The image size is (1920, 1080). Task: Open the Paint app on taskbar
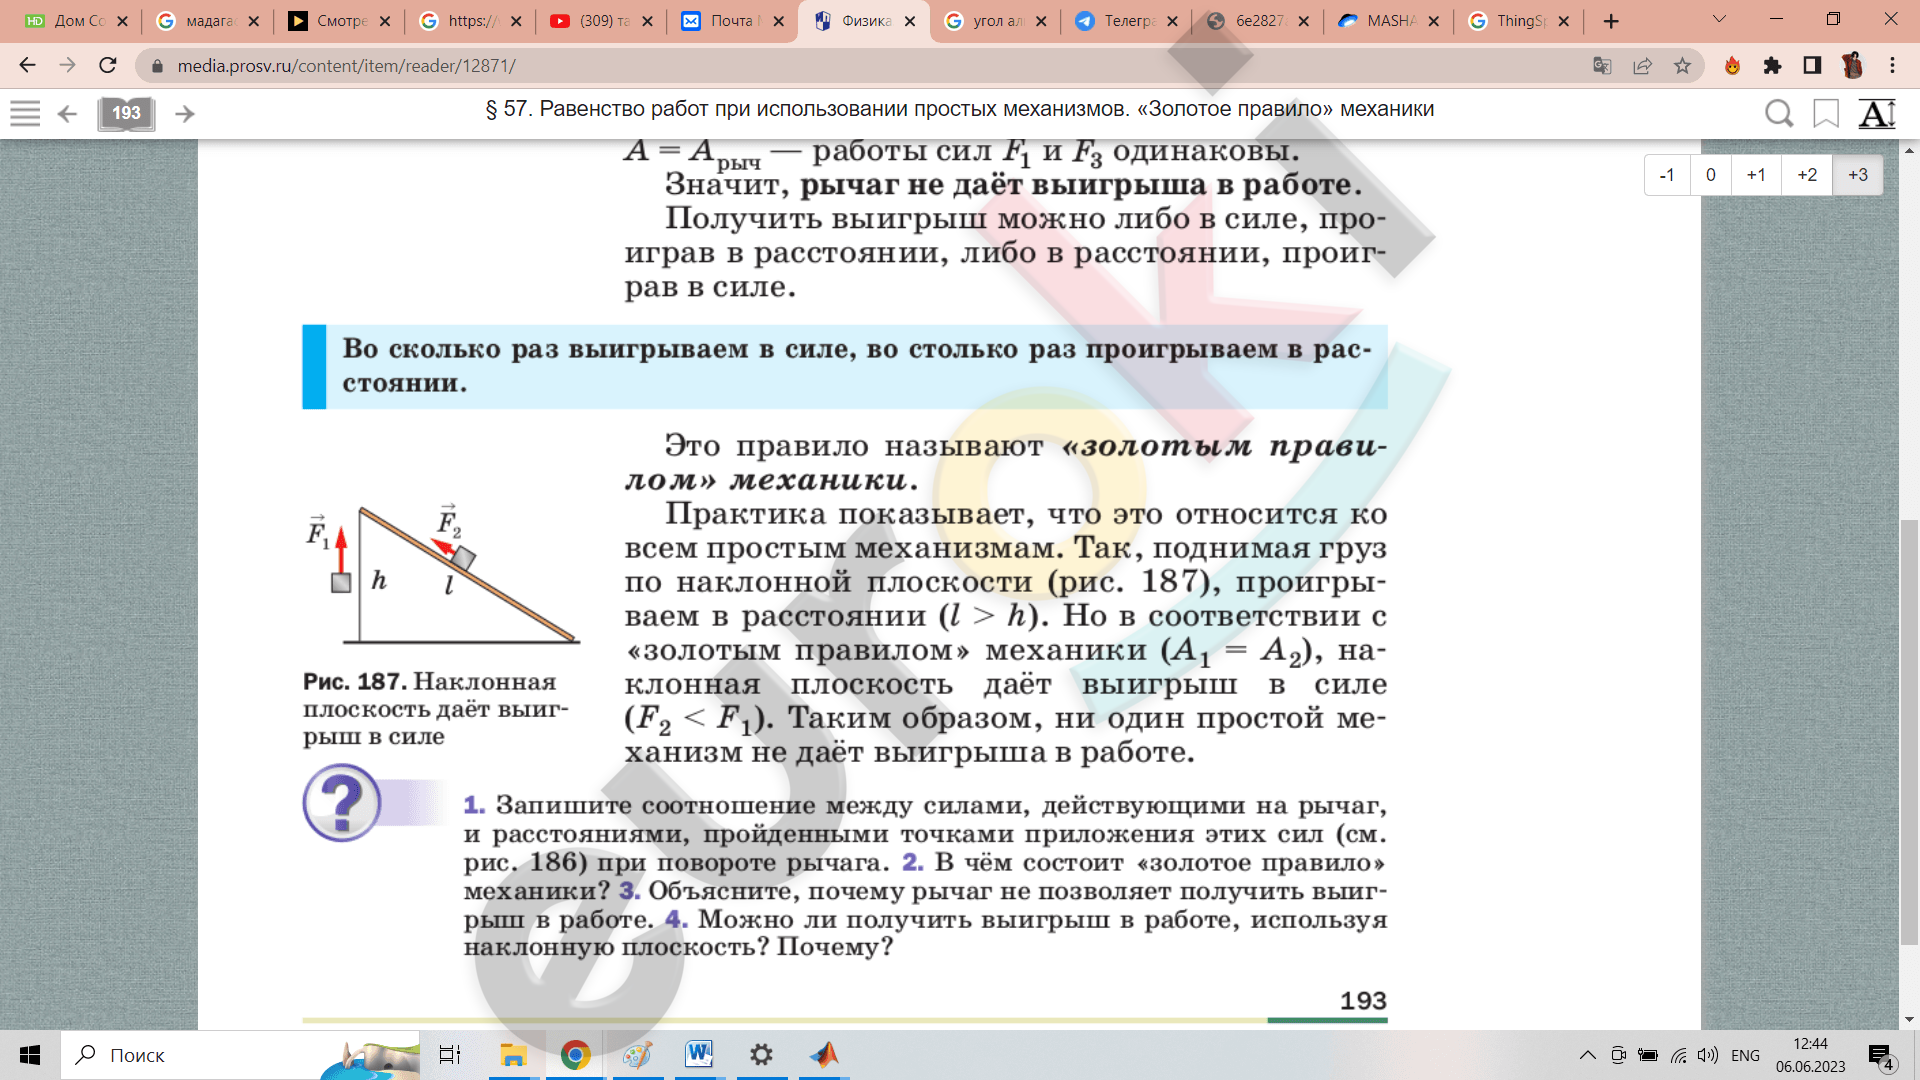637,1055
